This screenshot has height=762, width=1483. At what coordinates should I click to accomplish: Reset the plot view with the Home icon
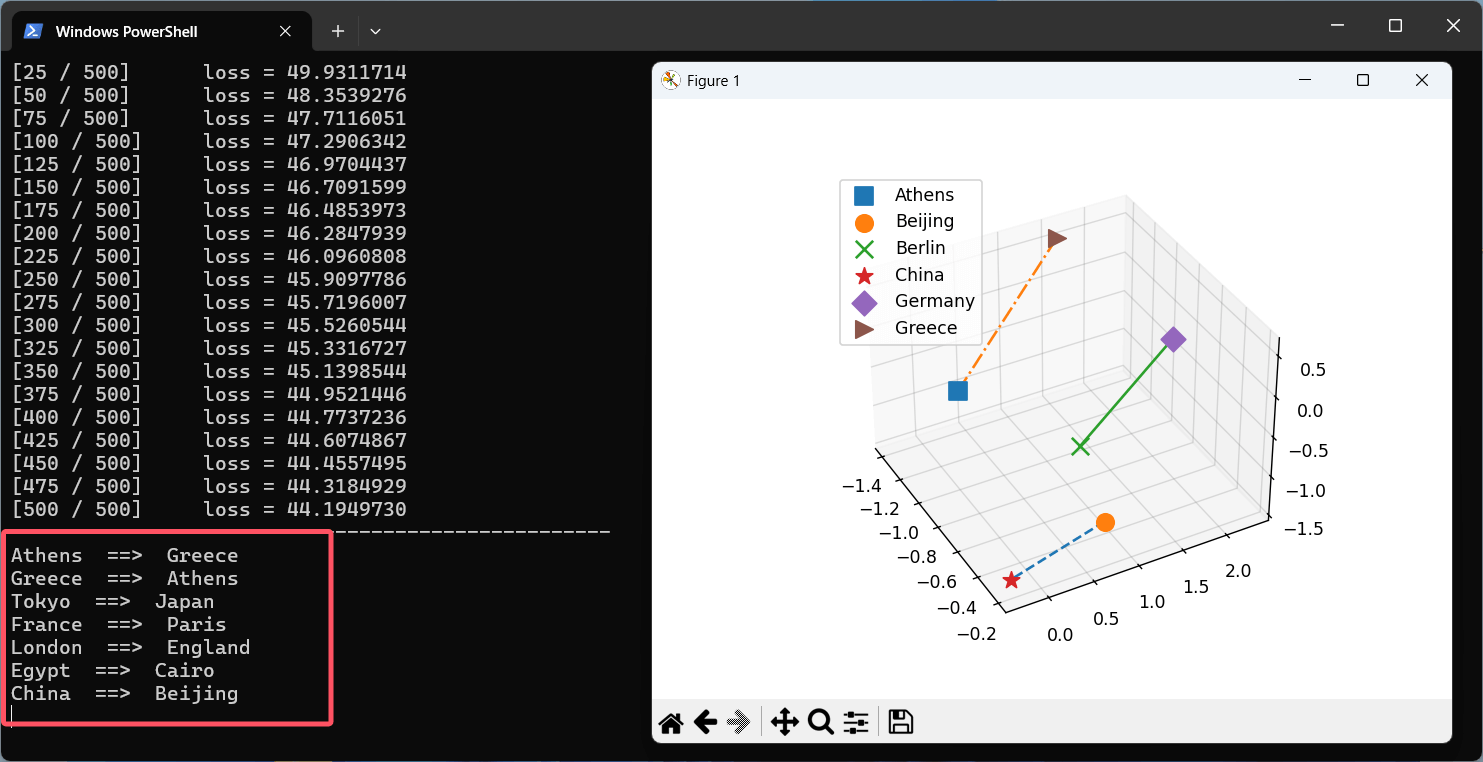(x=670, y=721)
